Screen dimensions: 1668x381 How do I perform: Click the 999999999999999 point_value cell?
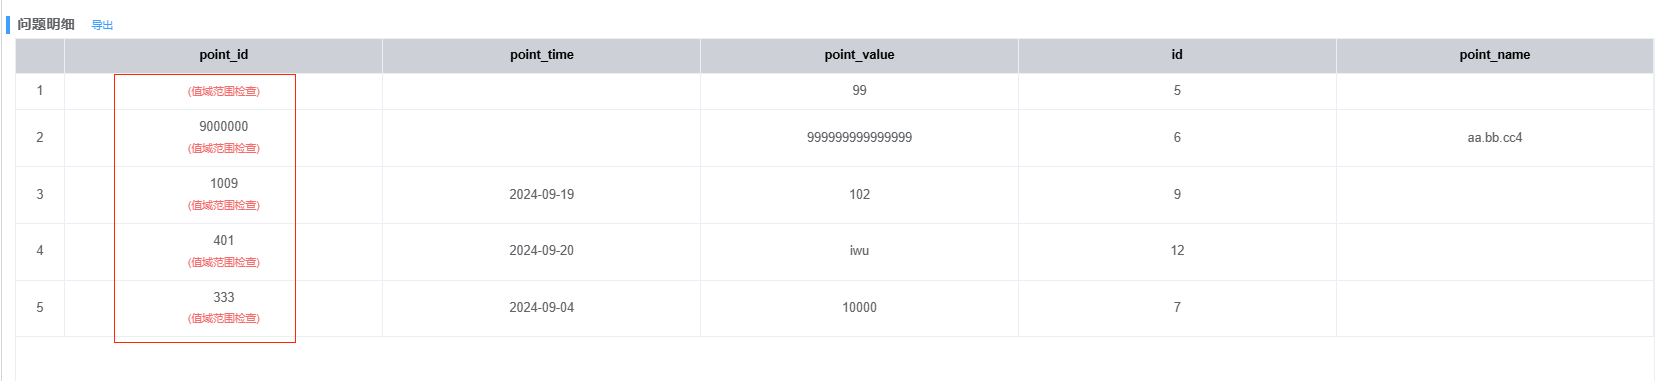[859, 138]
